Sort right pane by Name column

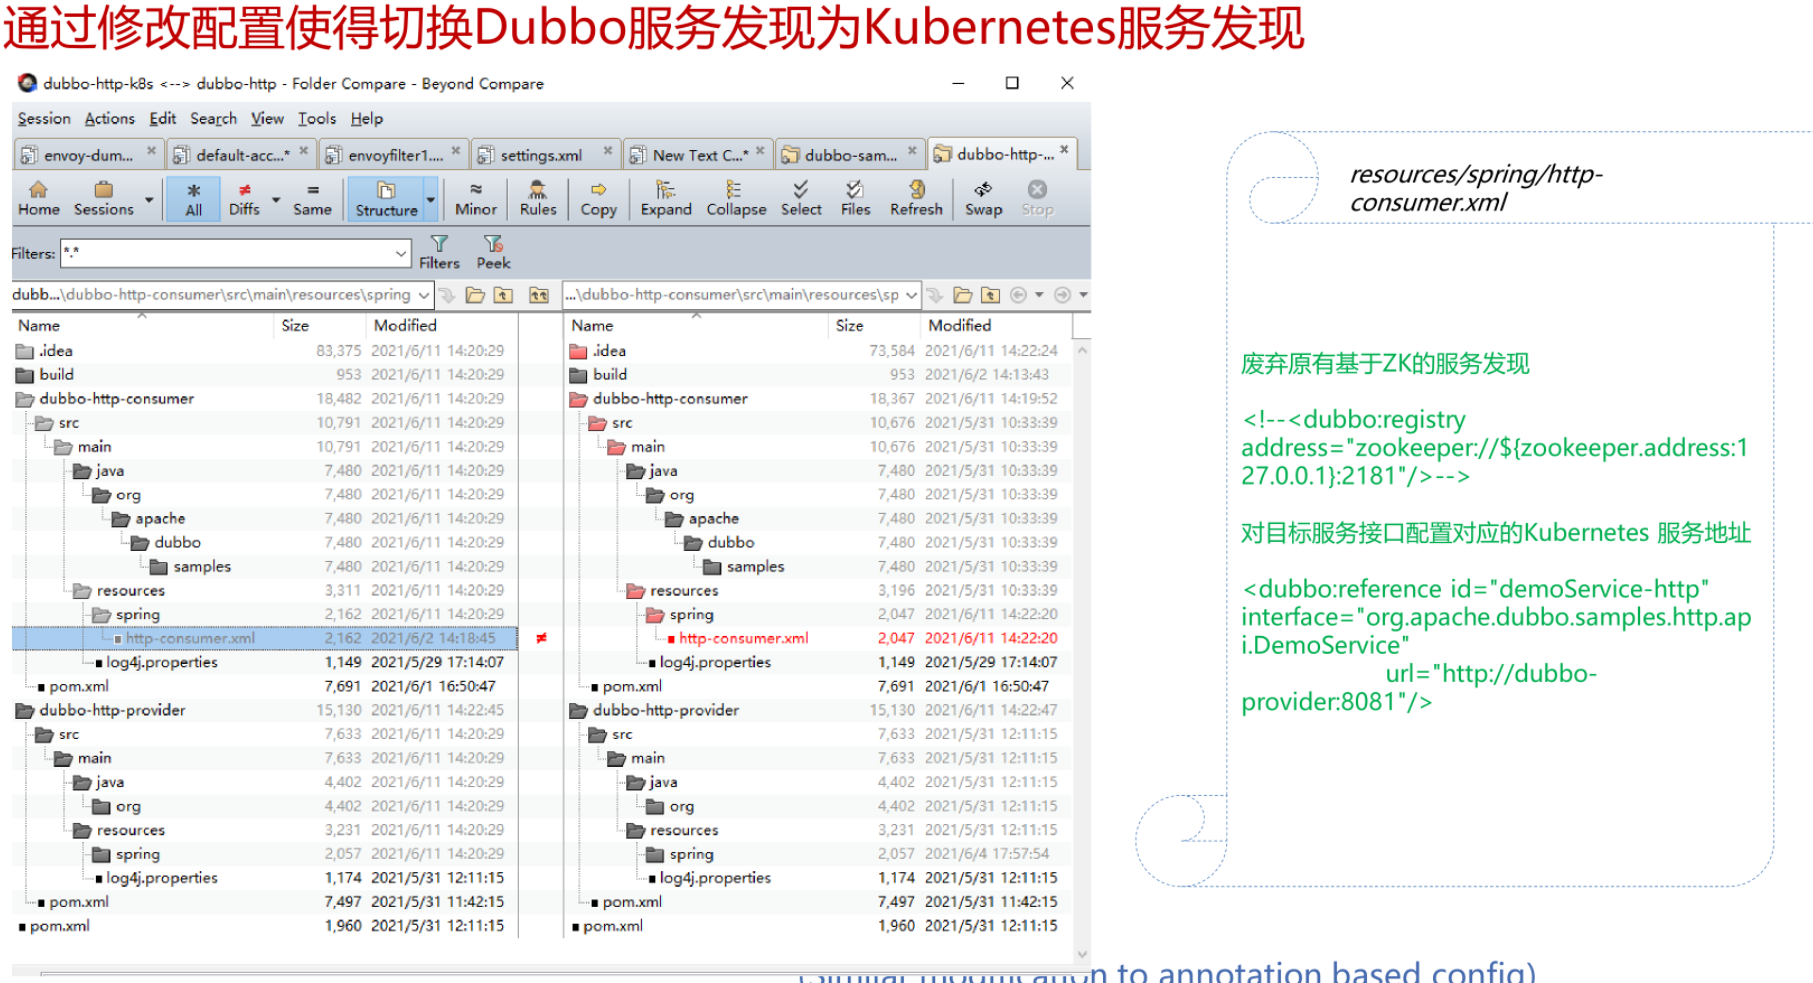(x=696, y=325)
